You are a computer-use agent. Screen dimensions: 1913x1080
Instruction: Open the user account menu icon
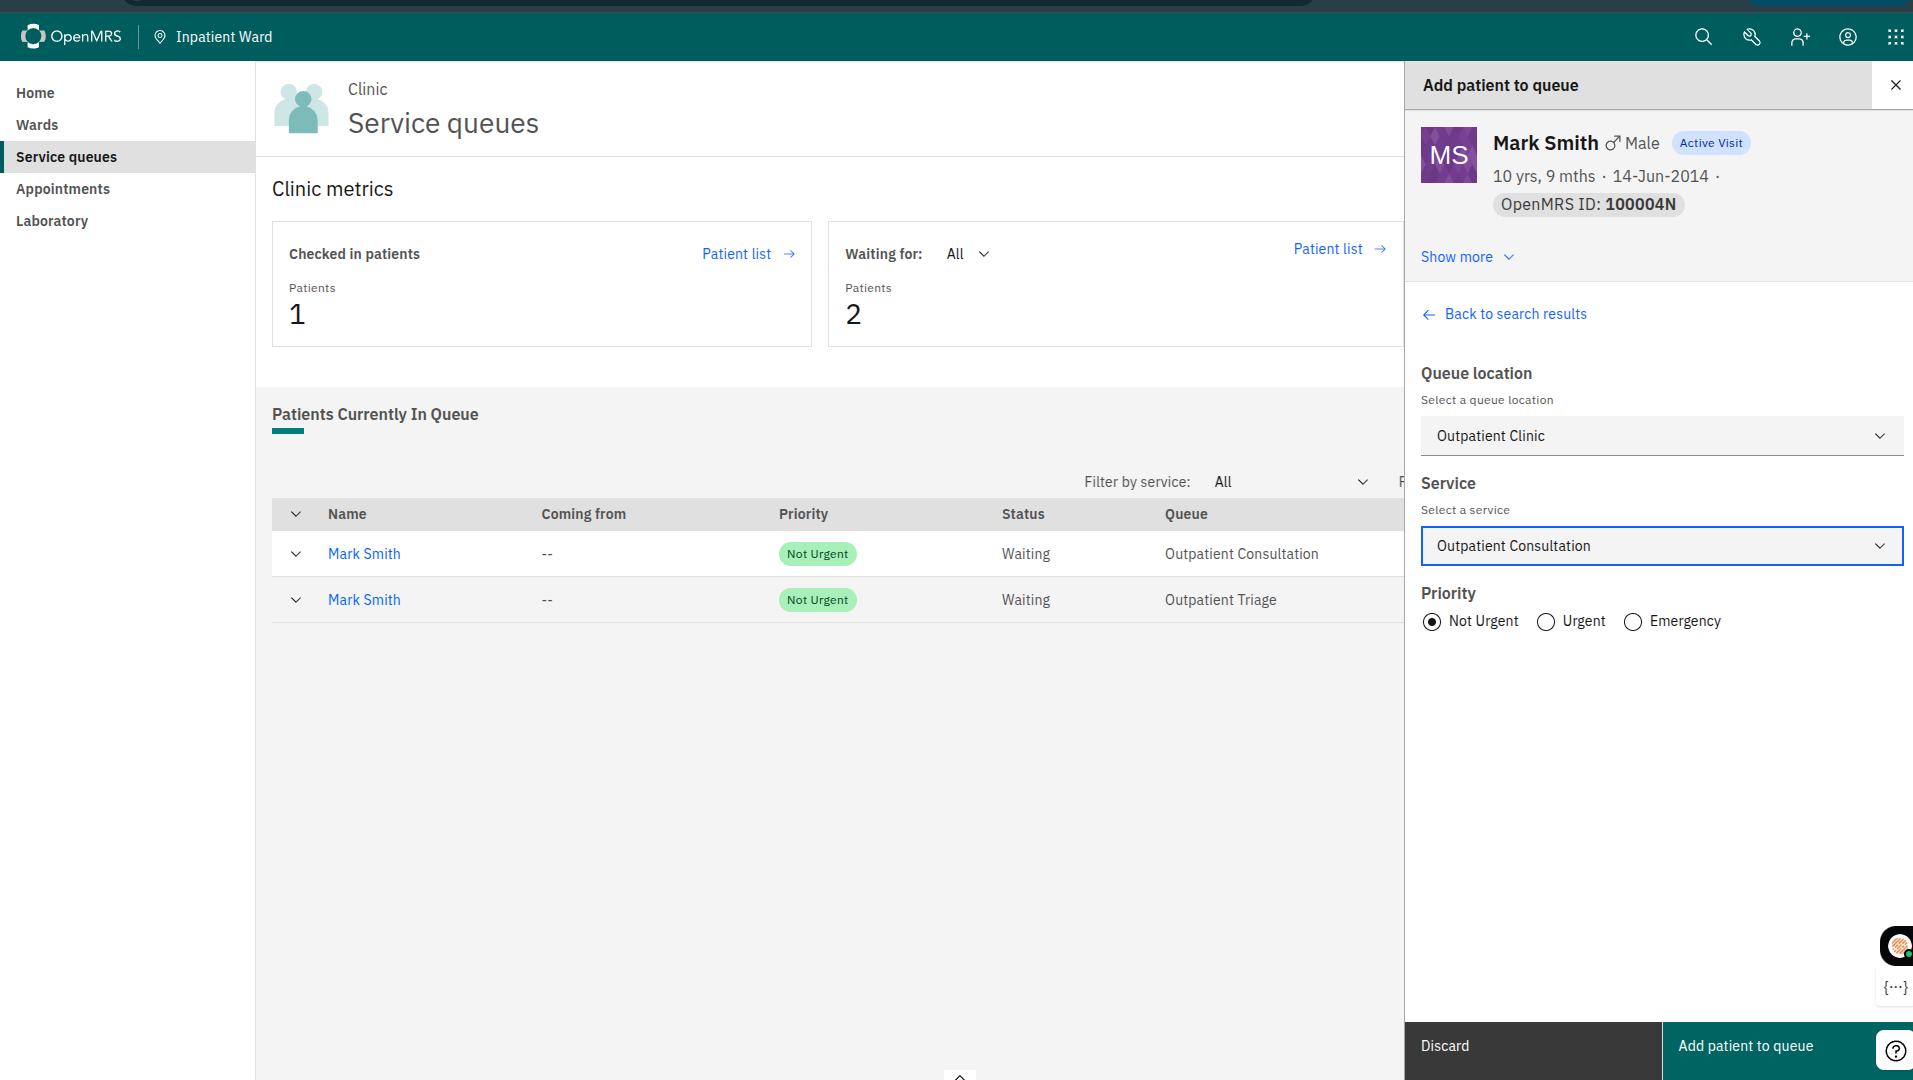point(1848,37)
